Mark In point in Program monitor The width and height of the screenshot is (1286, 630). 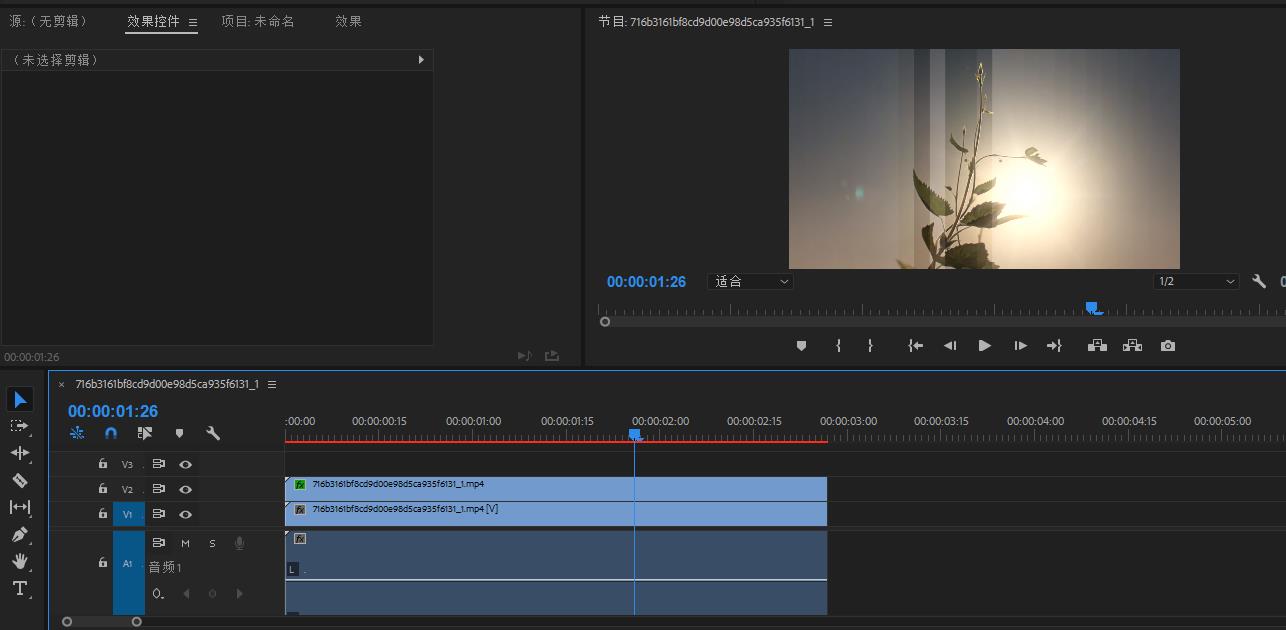(x=838, y=346)
